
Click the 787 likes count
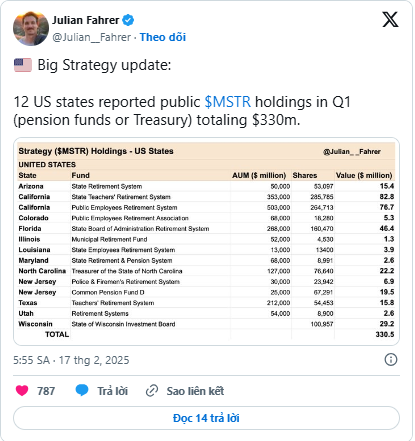click(46, 391)
